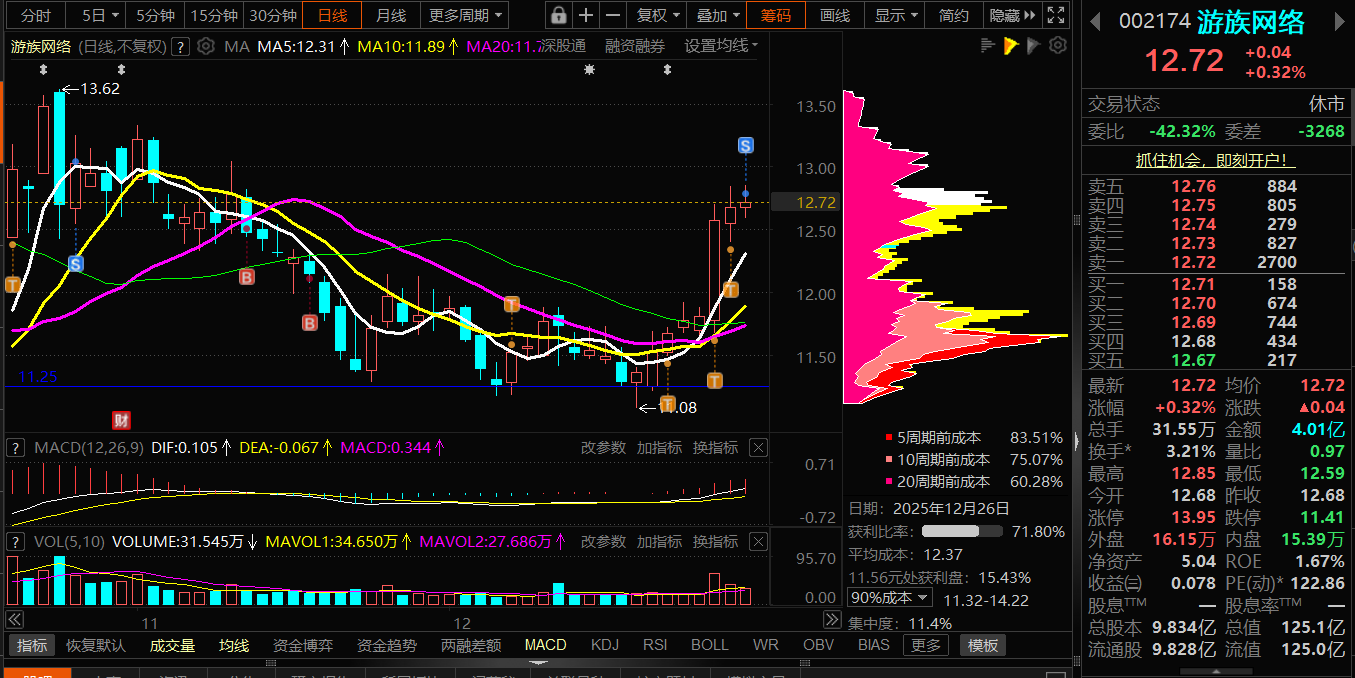Click 卖一 price 12.72 in order book
Image resolution: width=1355 pixels, height=678 pixels.
click(x=1194, y=262)
